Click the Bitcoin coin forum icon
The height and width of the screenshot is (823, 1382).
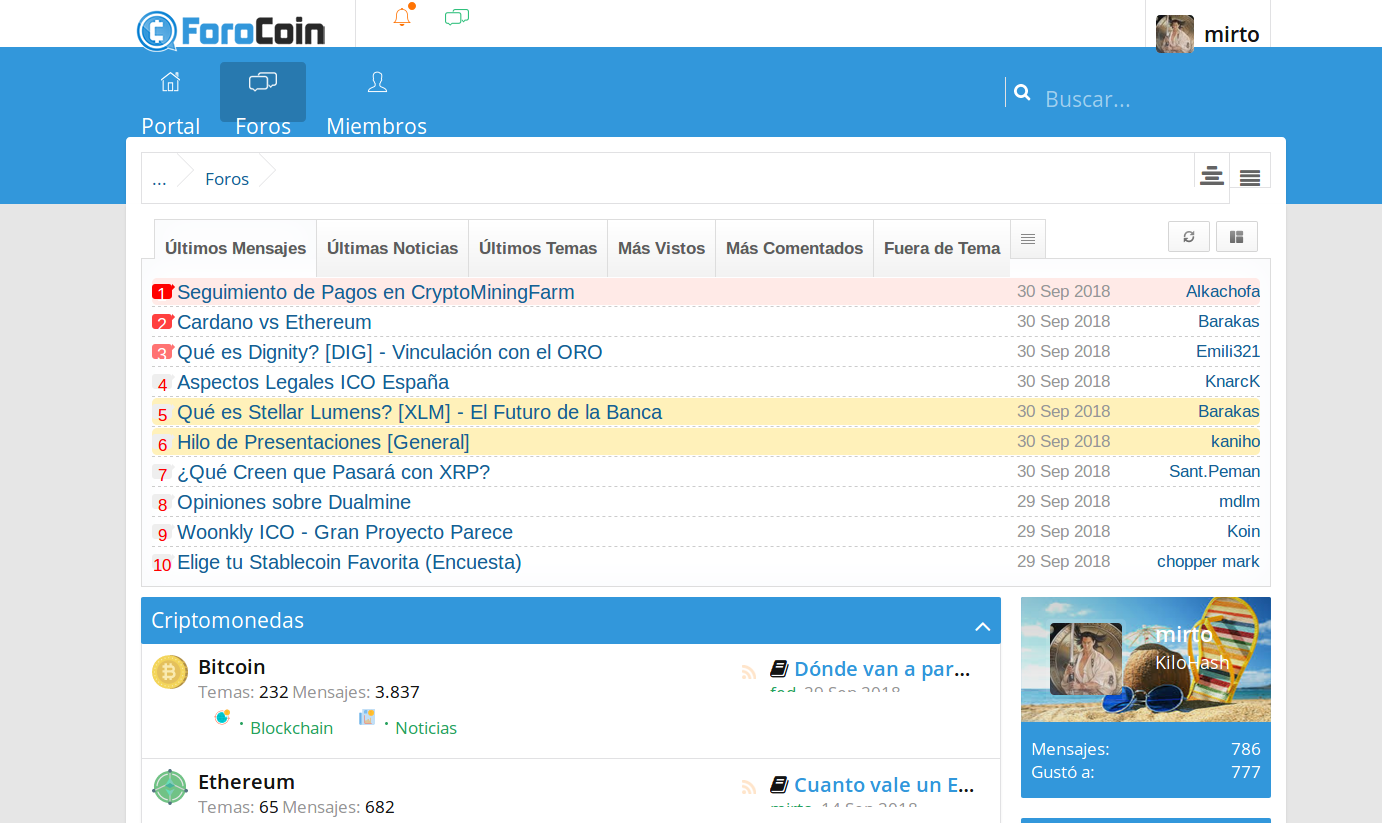pyautogui.click(x=170, y=672)
